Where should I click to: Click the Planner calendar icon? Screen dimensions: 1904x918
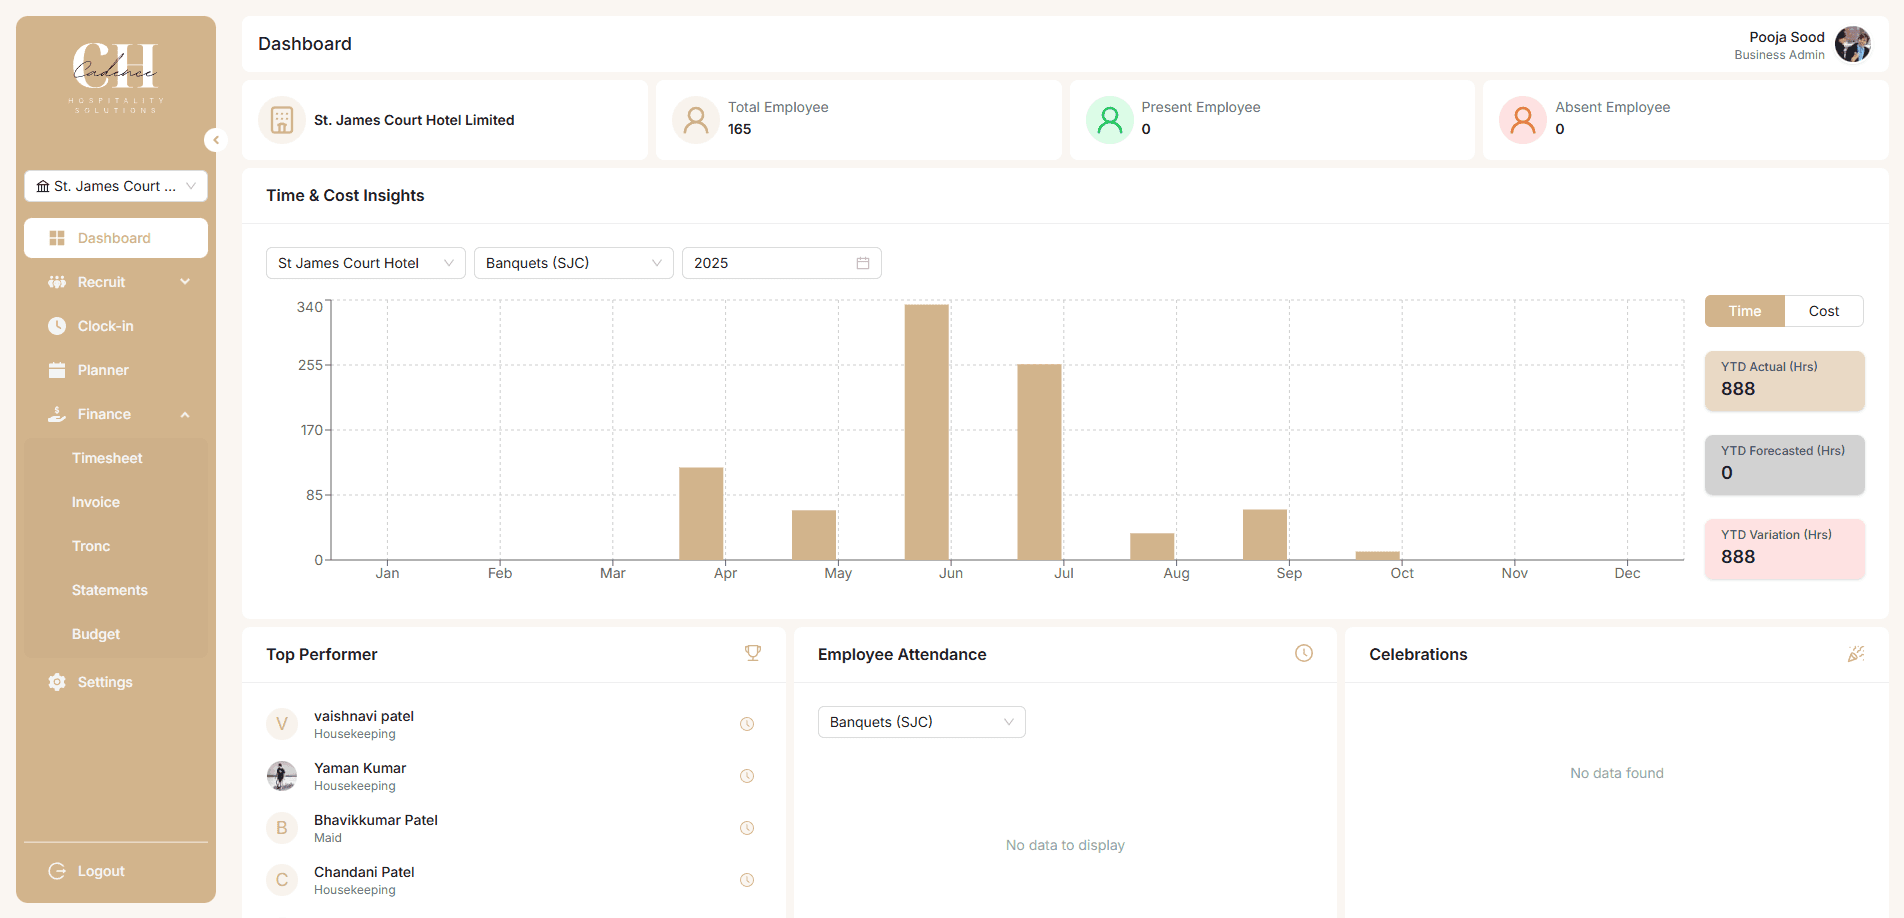pos(57,370)
